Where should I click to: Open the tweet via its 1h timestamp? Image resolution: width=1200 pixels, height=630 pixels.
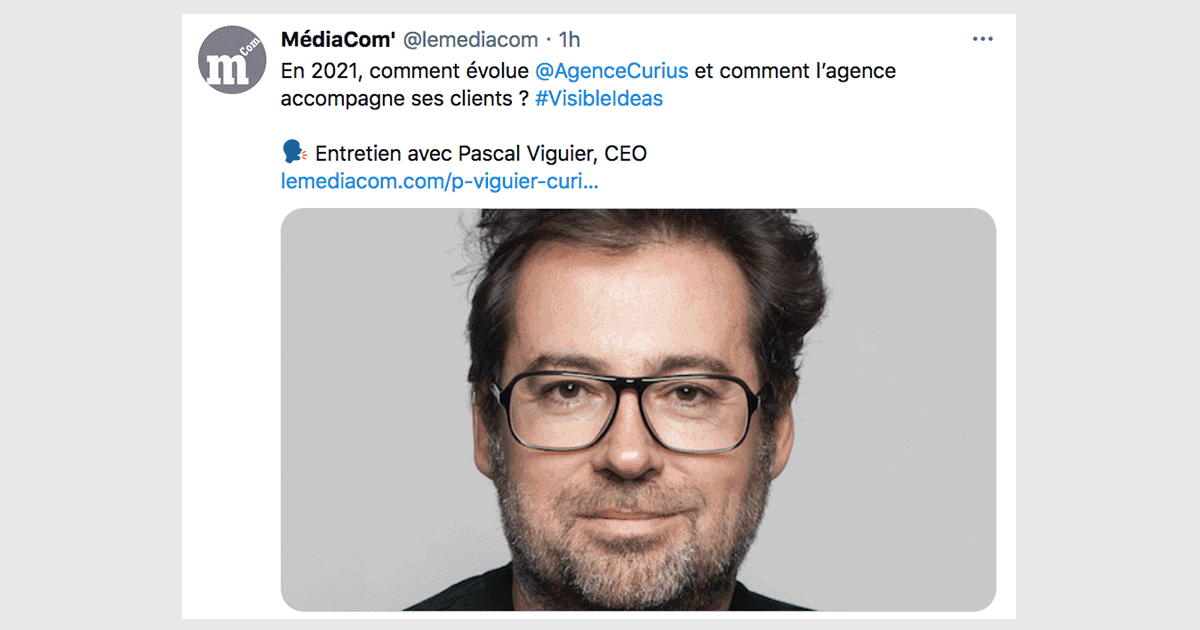pyautogui.click(x=569, y=40)
